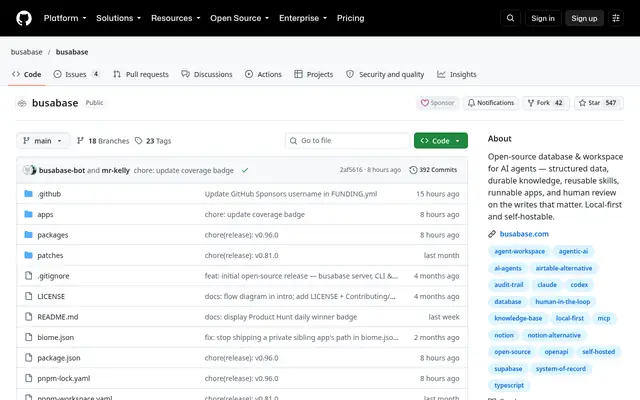Select the airtable-alternative topic tag
The width and height of the screenshot is (640, 400).
pos(564,268)
